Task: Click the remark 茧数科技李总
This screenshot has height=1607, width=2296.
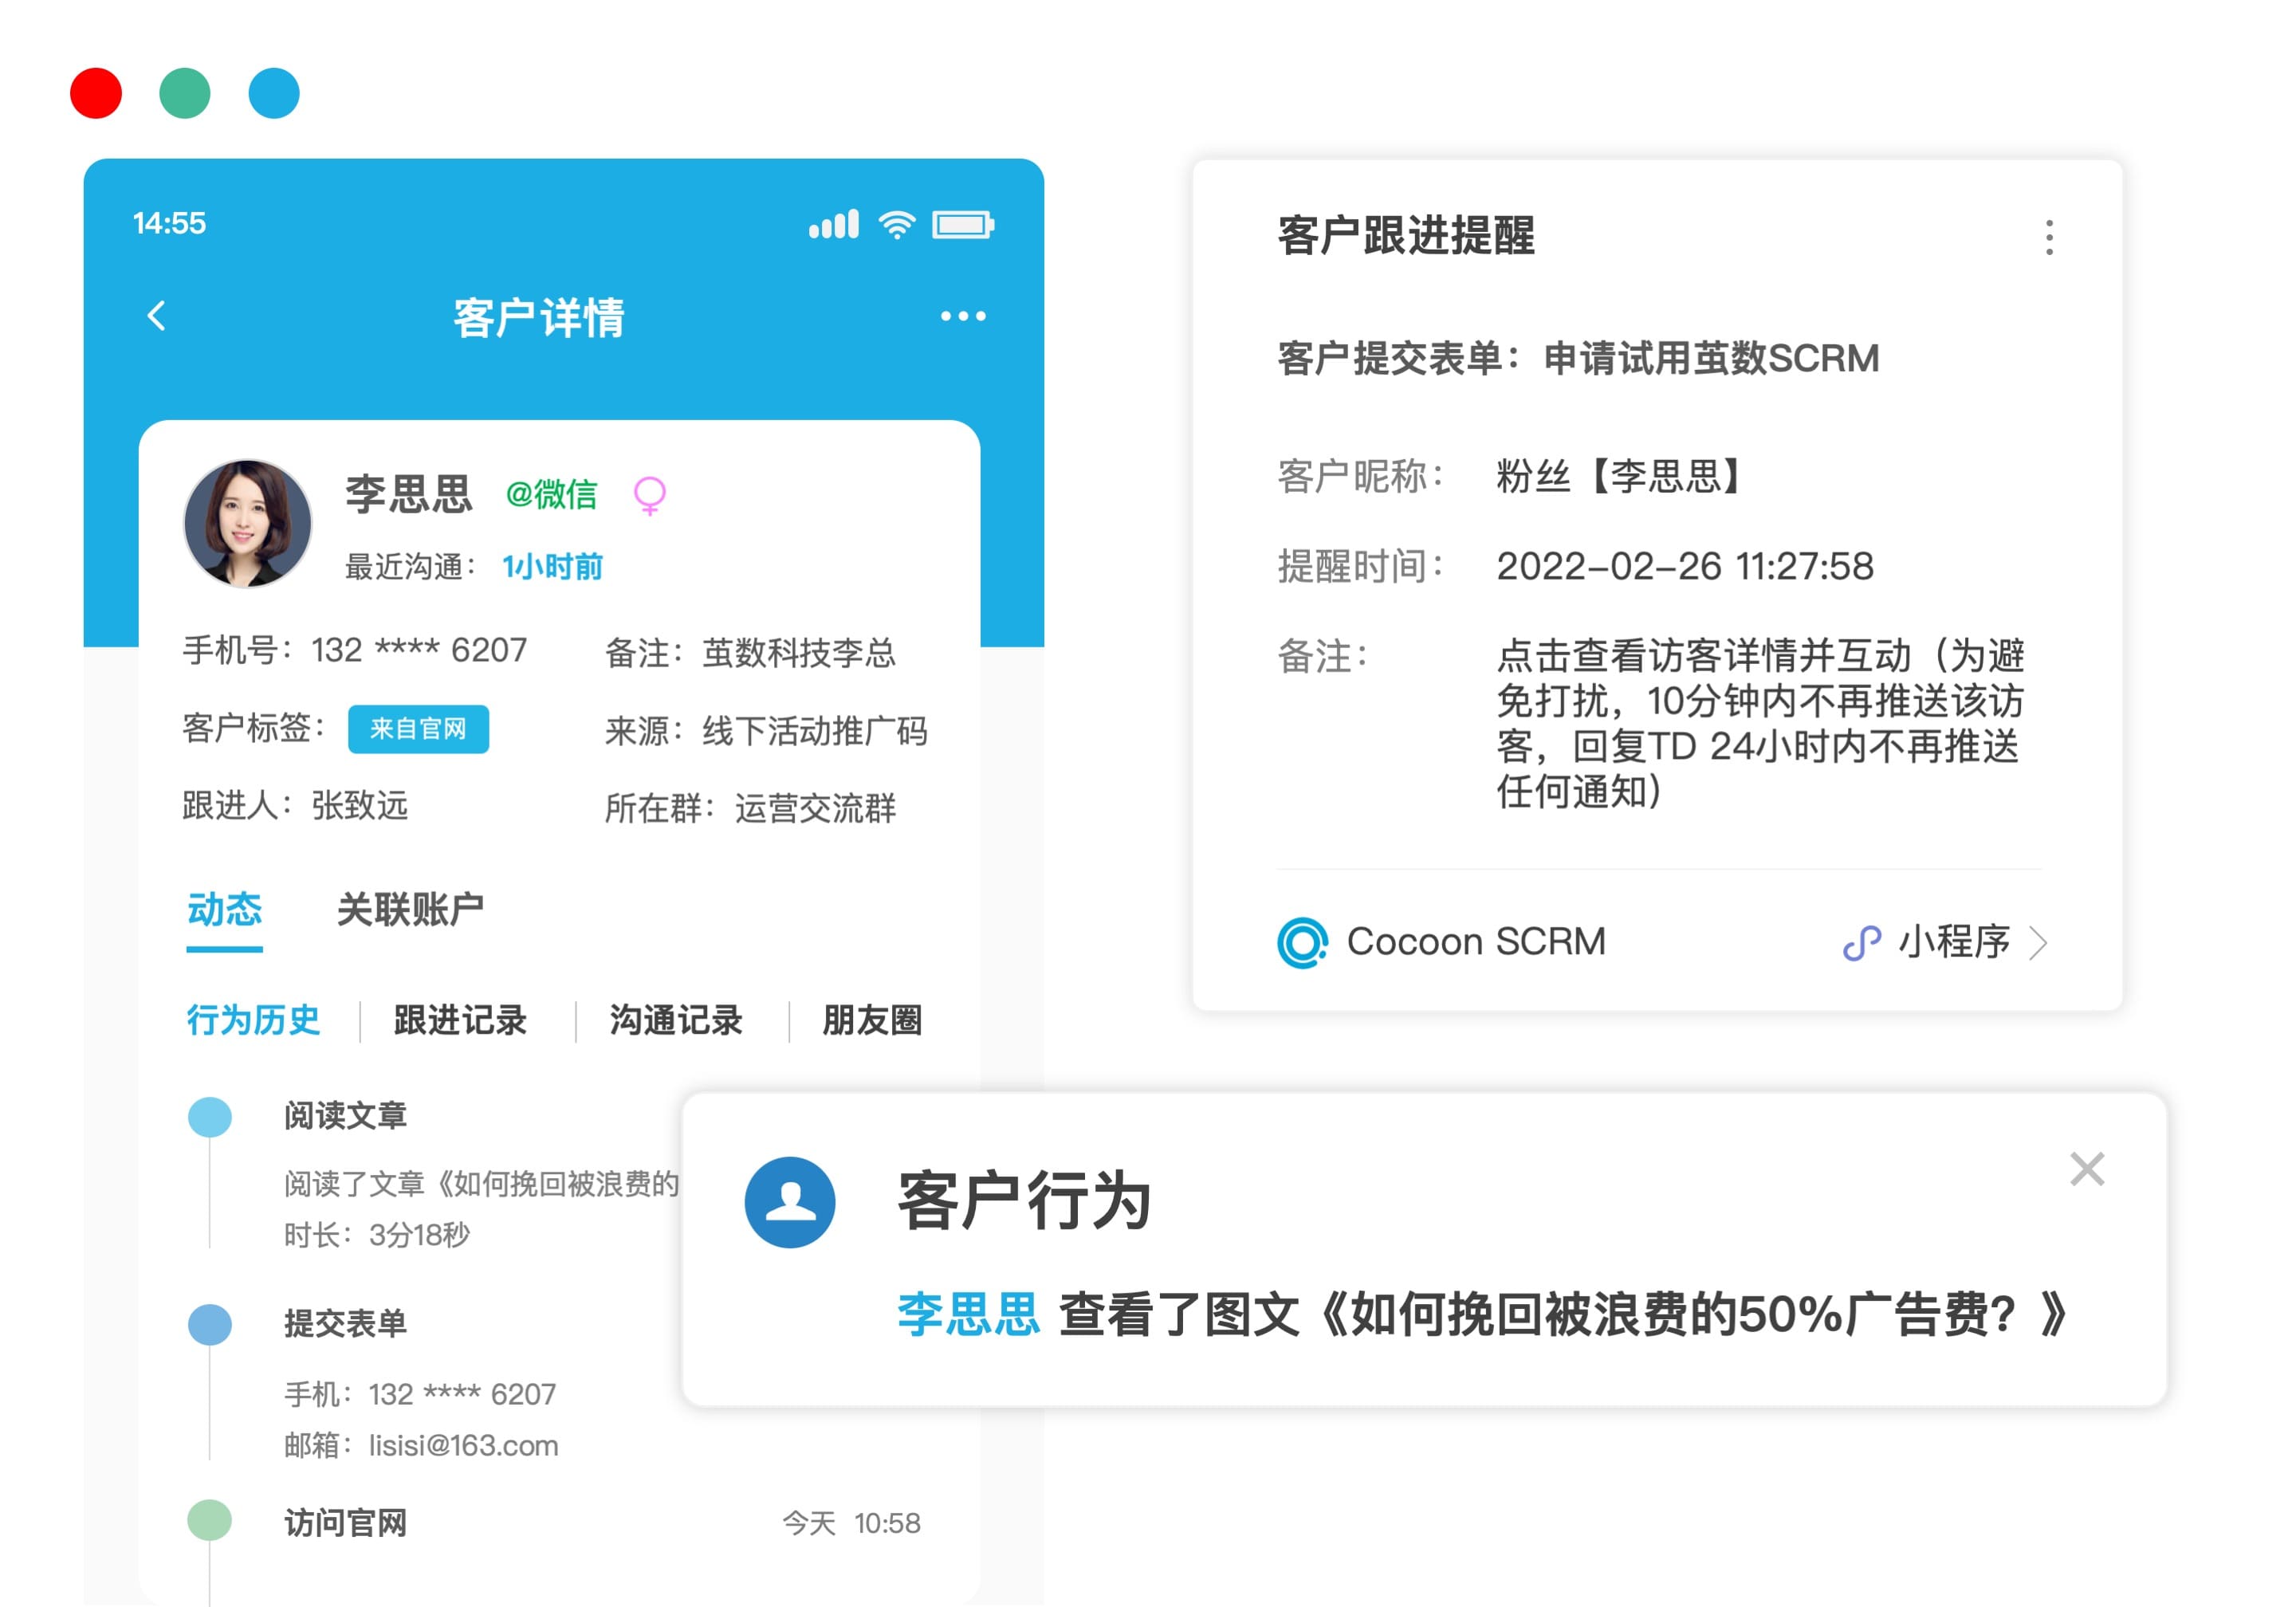Action: point(799,653)
